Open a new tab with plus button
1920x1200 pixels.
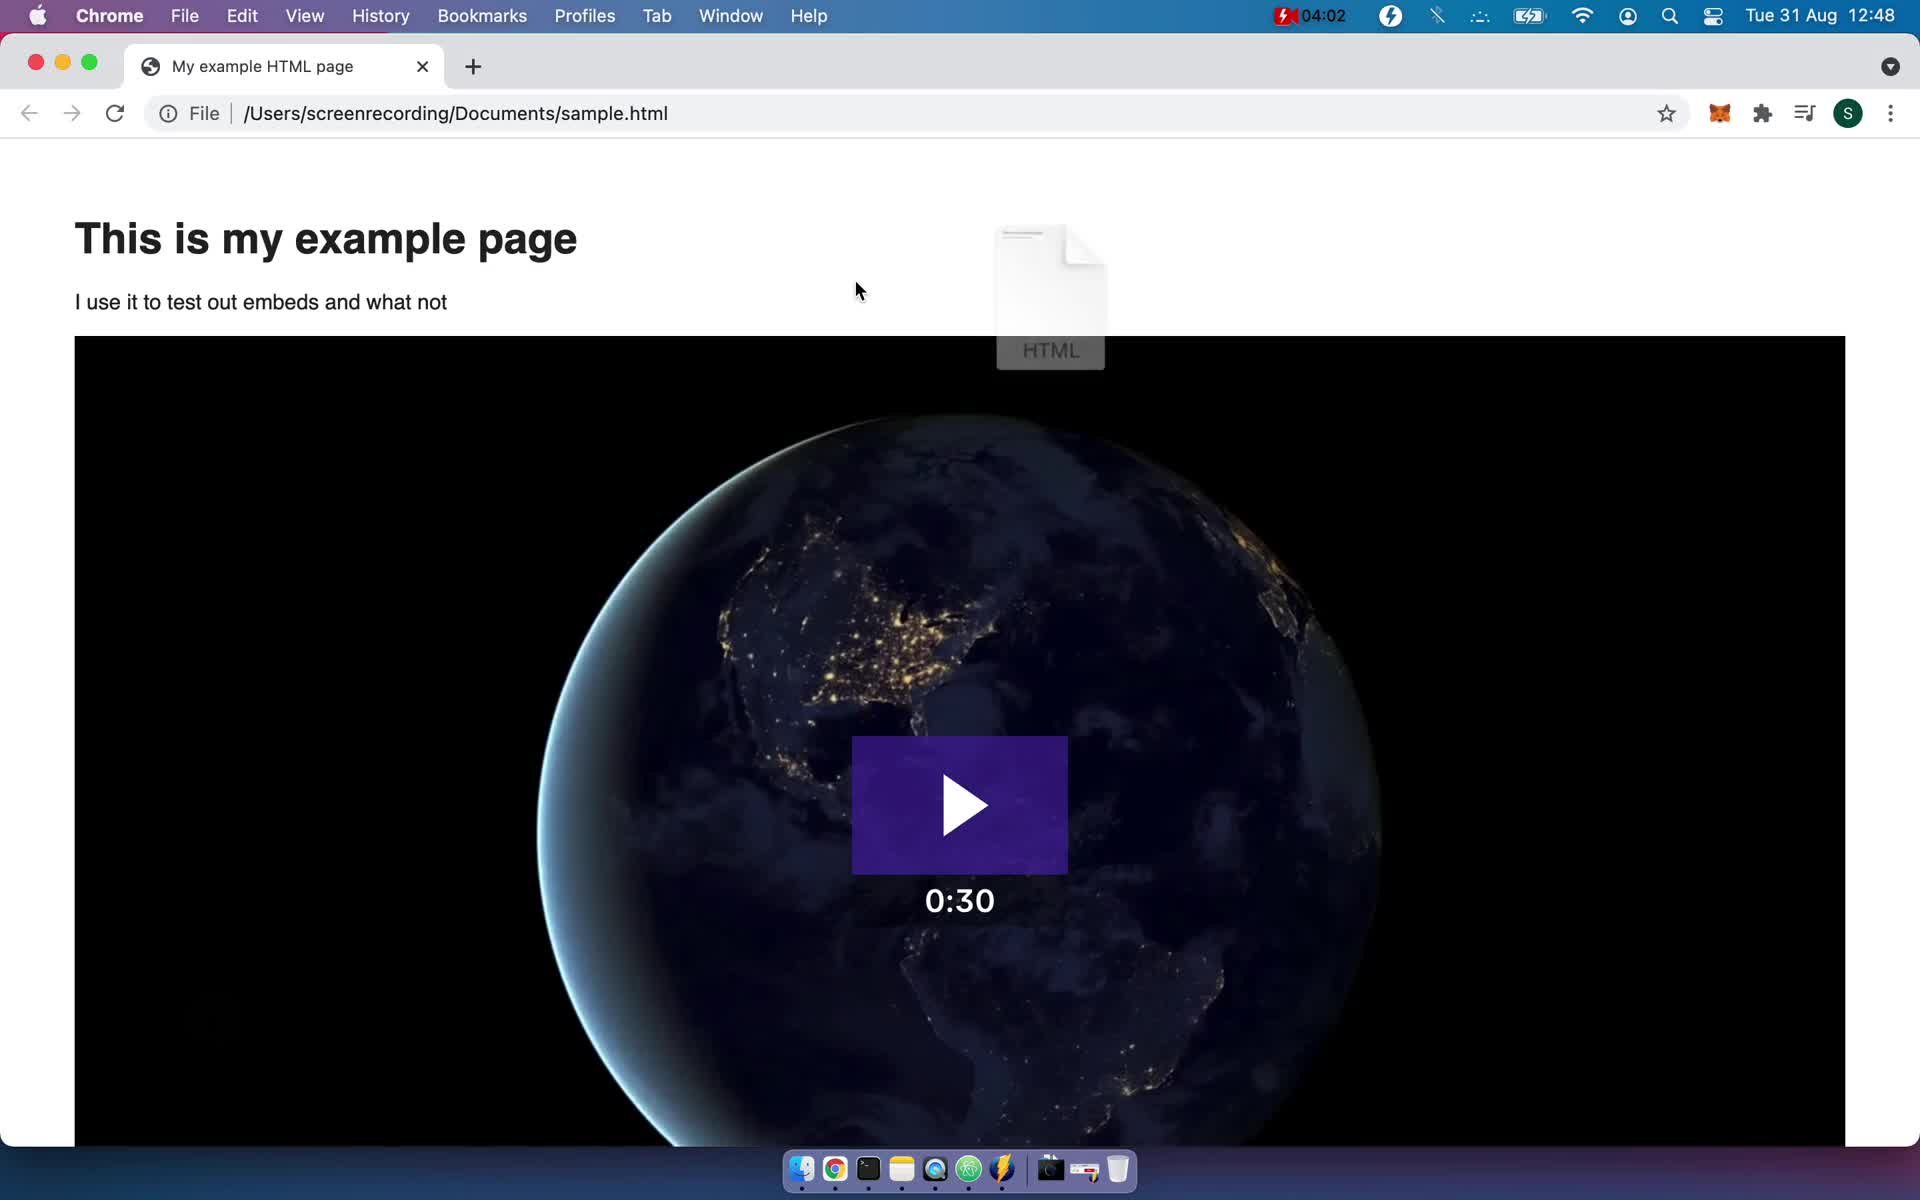(x=473, y=66)
